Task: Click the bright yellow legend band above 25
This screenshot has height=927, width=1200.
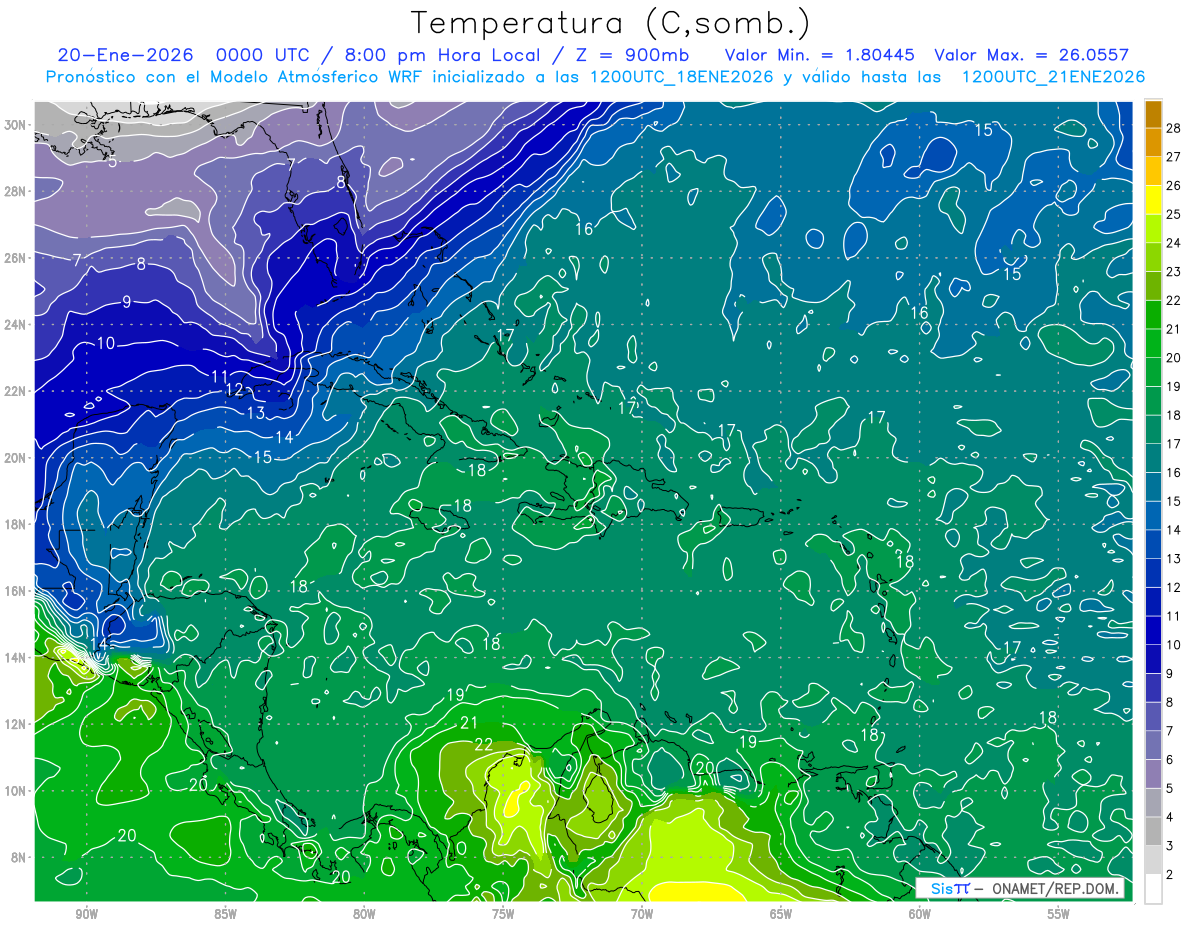Action: (x=1153, y=199)
